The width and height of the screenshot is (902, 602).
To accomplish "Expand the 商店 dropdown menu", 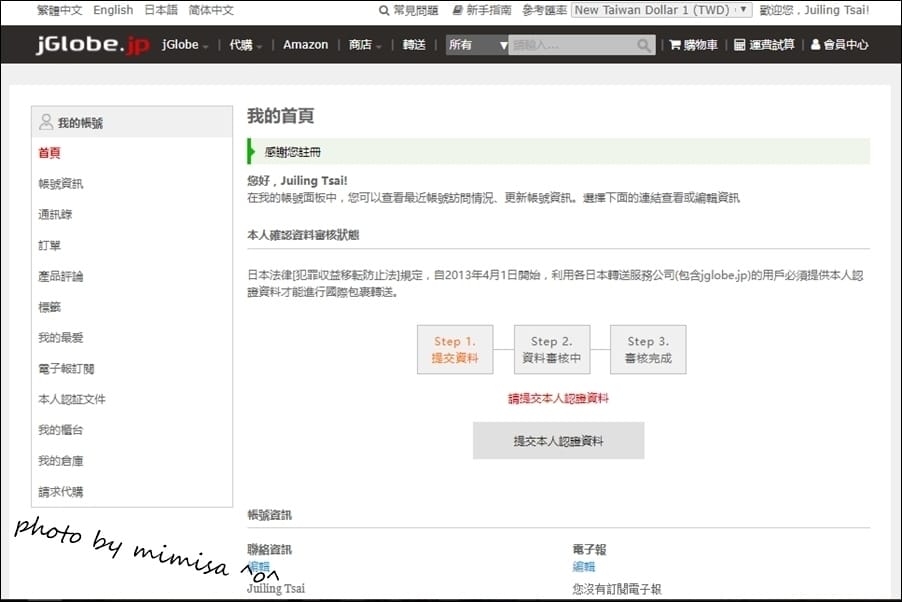I will 363,44.
